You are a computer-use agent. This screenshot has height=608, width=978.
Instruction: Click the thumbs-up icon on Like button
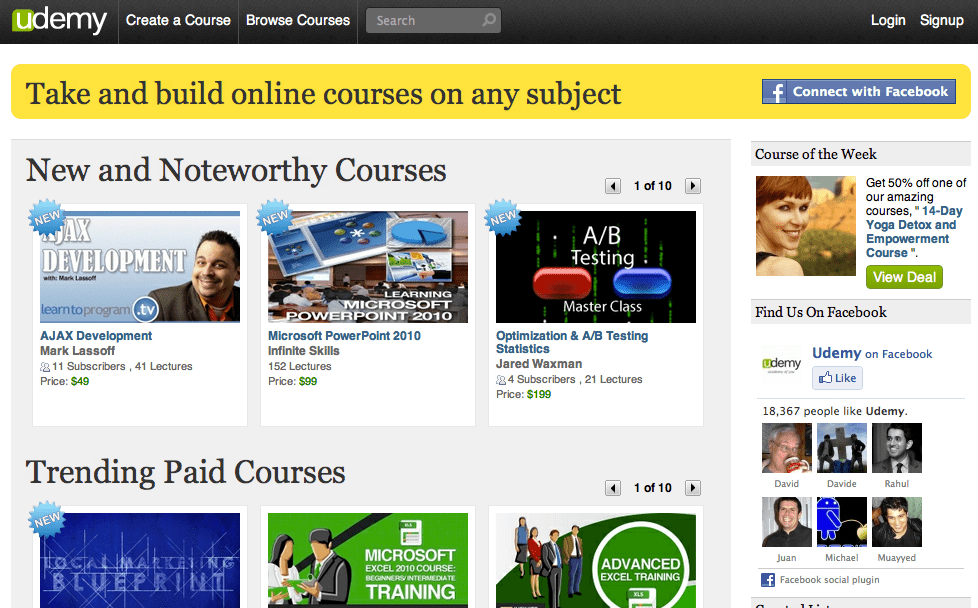pos(826,377)
